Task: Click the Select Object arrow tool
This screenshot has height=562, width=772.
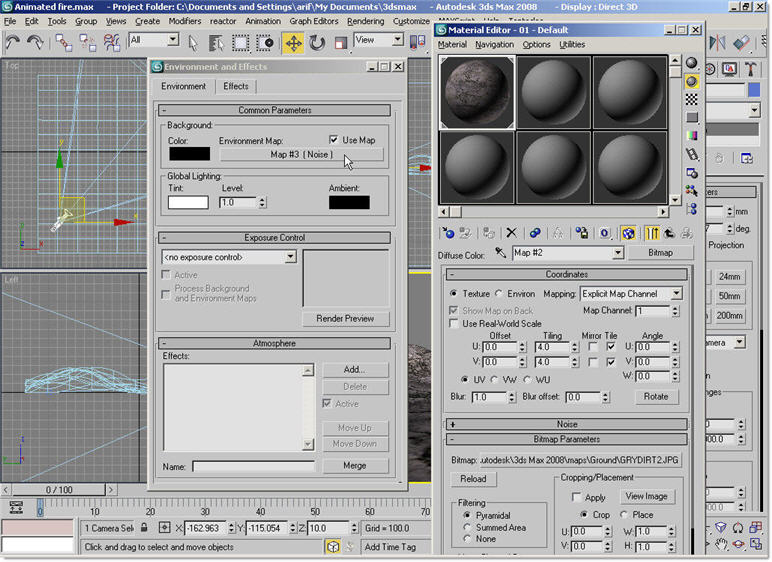Action: click(192, 43)
